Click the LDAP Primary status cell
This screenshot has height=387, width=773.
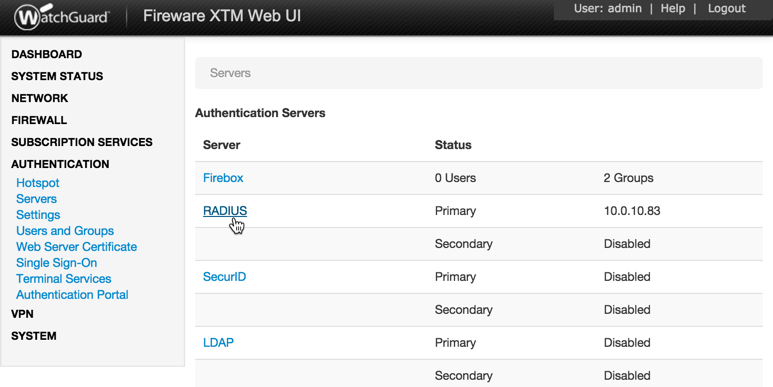point(455,343)
